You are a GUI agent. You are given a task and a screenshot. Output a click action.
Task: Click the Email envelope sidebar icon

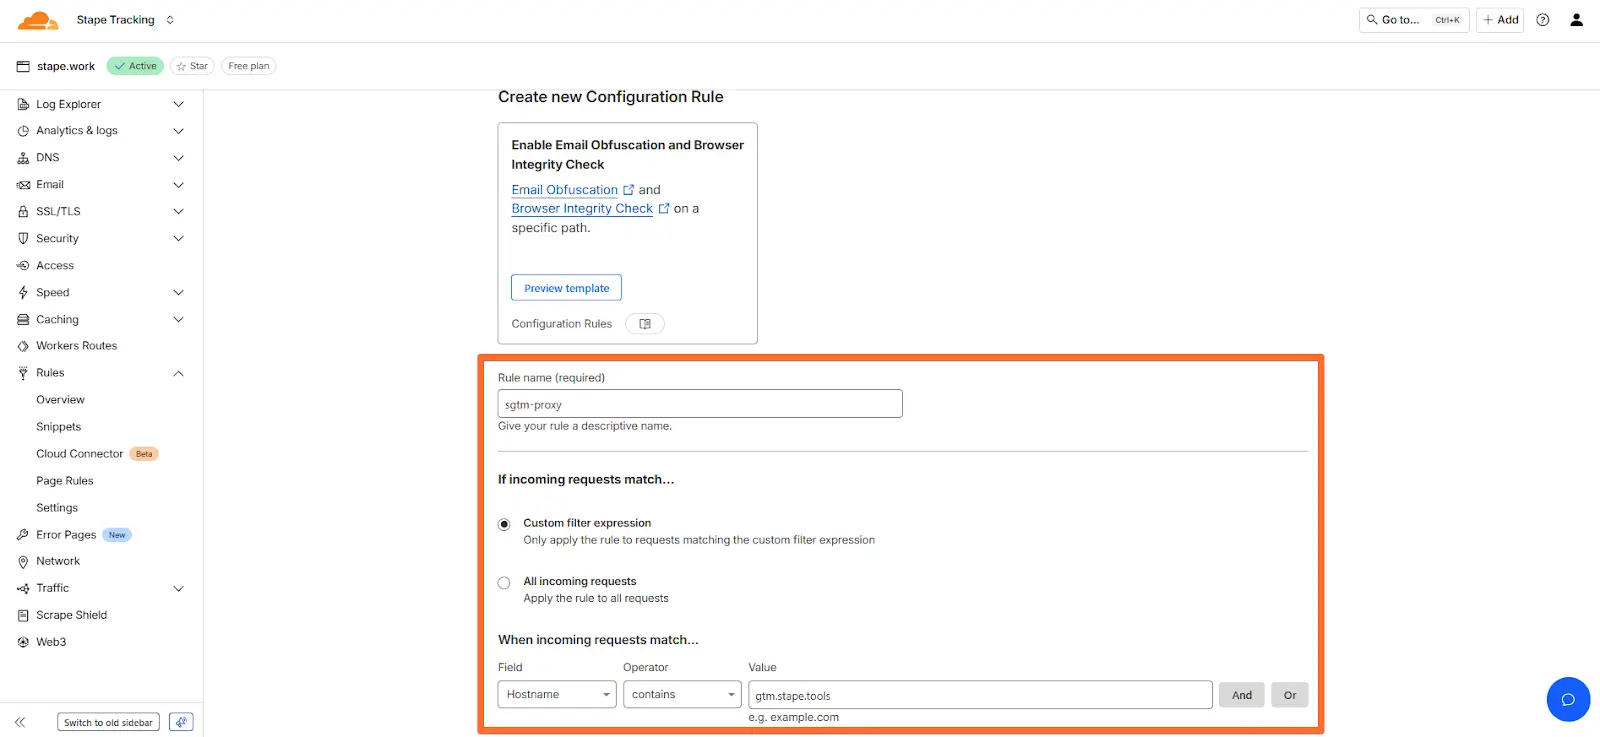[x=23, y=185]
